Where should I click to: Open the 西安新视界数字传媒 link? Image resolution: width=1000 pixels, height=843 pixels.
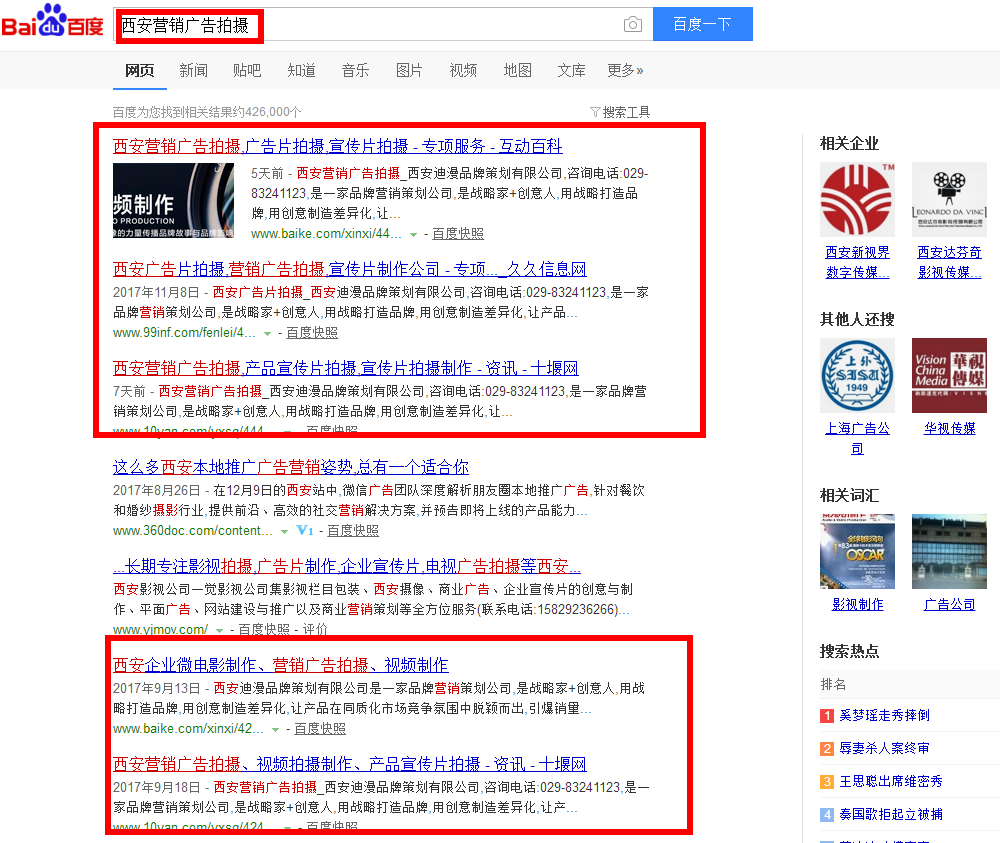(857, 262)
